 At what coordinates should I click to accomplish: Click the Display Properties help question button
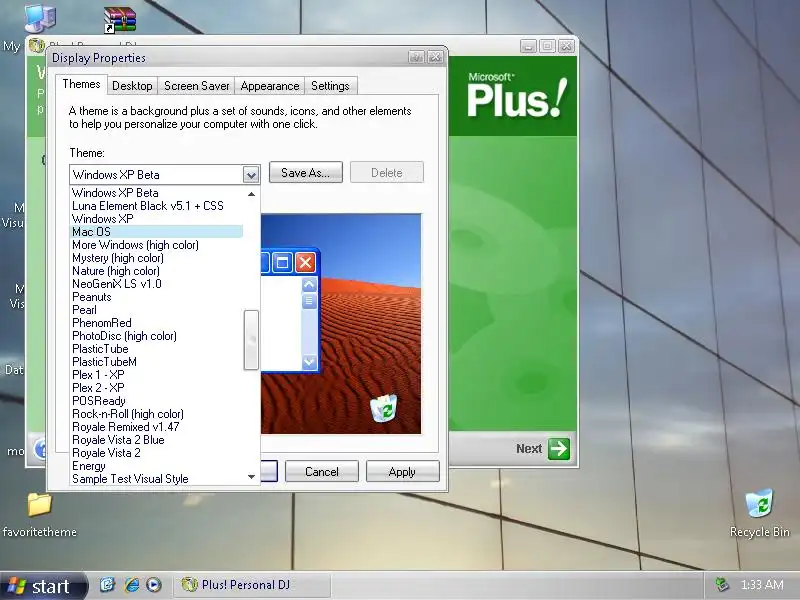[416, 57]
